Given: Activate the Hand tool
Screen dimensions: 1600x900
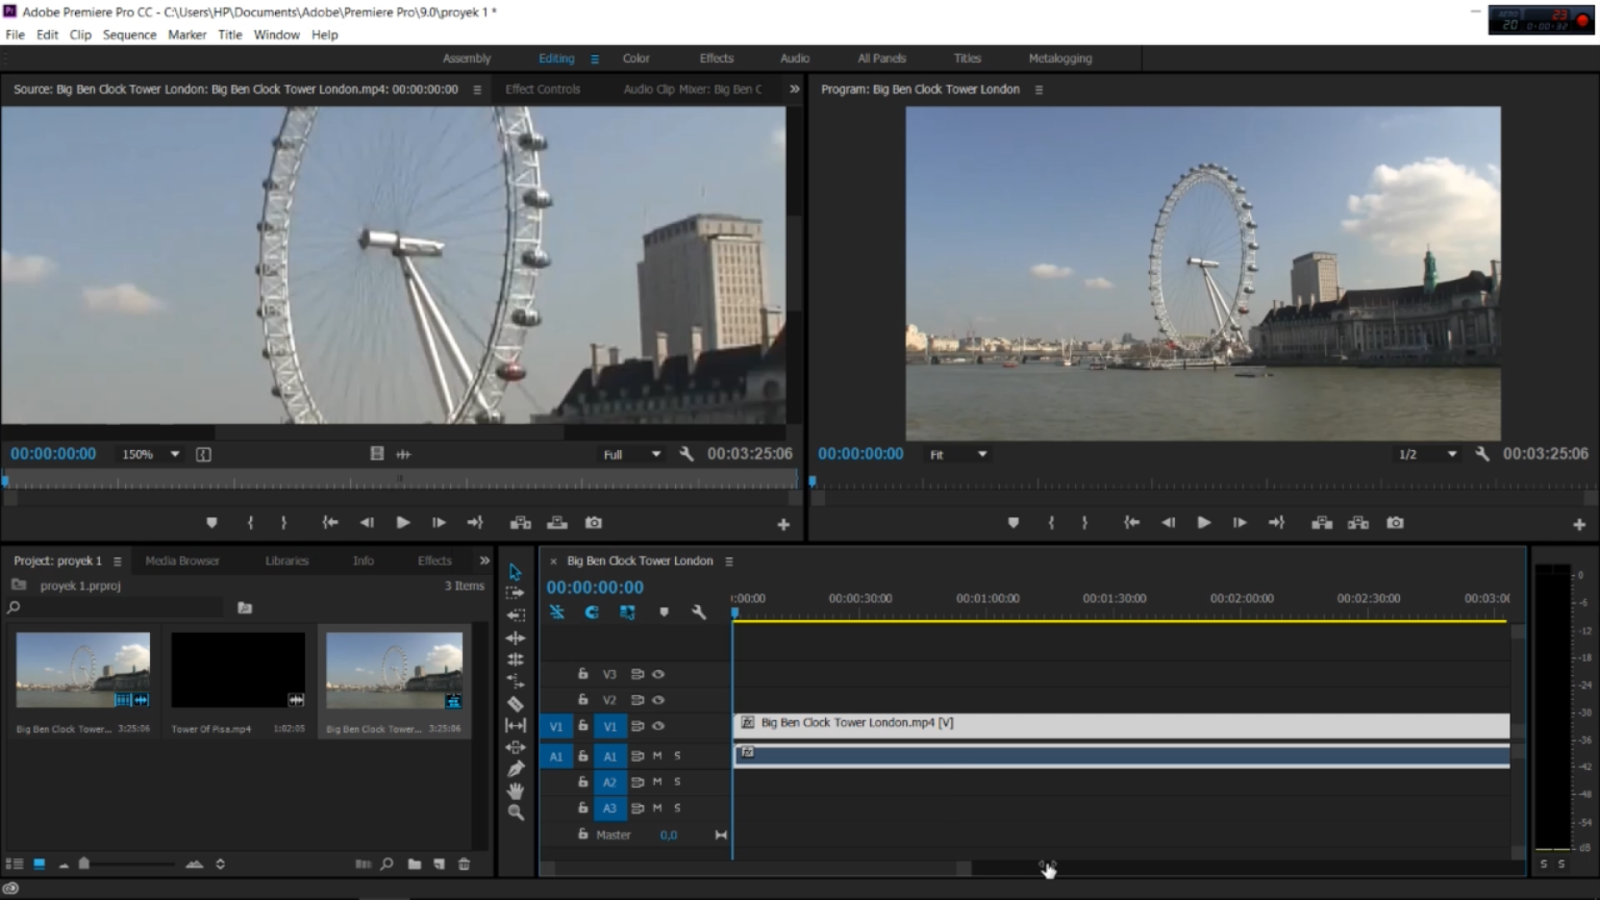Looking at the screenshot, I should [x=516, y=789].
